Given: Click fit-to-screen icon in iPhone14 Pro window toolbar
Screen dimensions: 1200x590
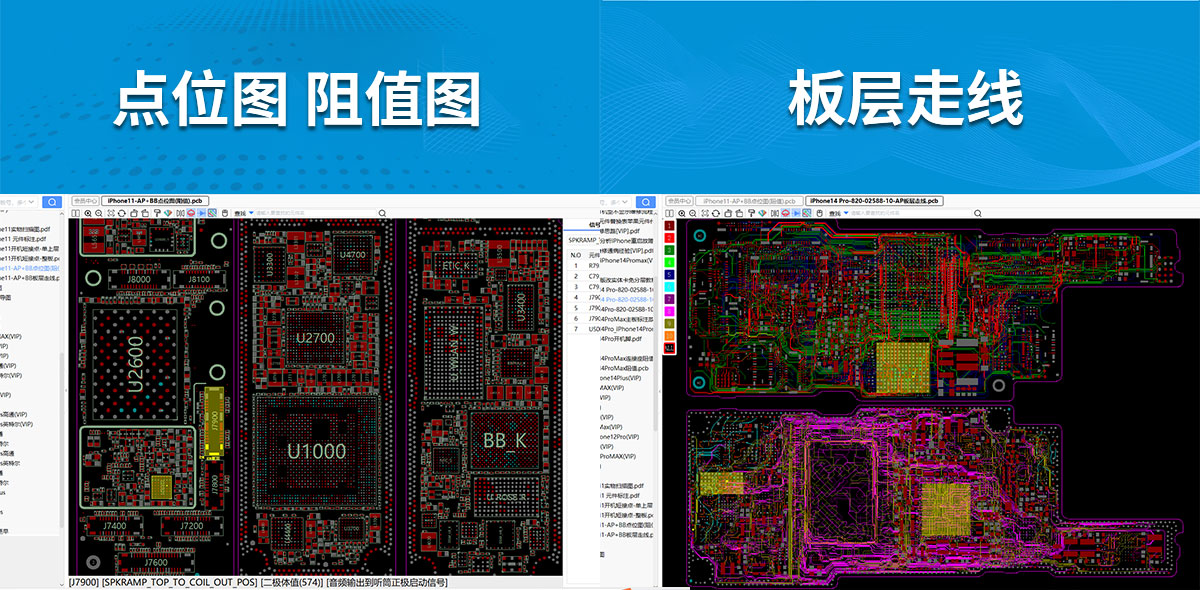Looking at the screenshot, I should [x=705, y=213].
